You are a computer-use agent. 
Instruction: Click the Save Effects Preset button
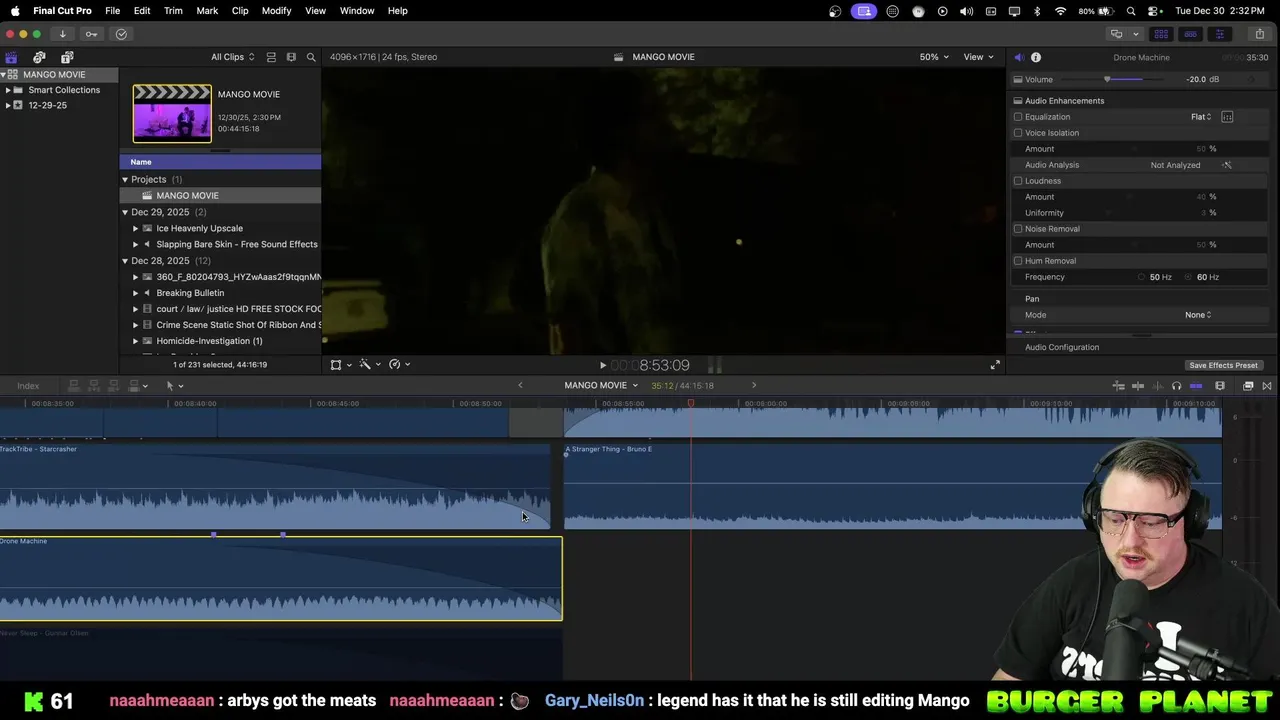coord(1223,365)
